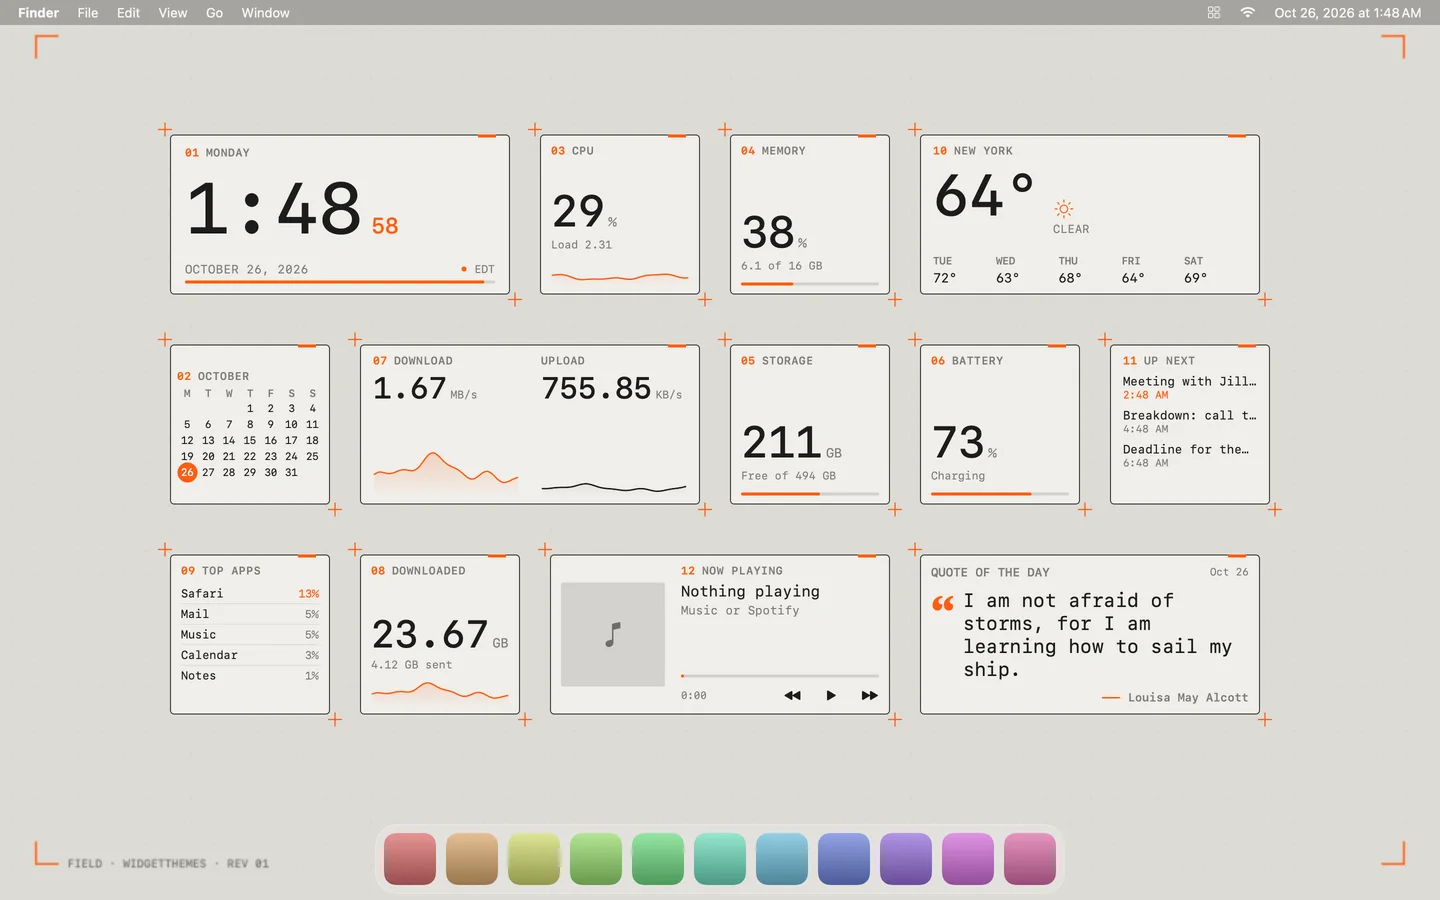Viewport: 1440px width, 900px height.
Task: Click the Safari row in Top Apps
Action: (x=250, y=593)
